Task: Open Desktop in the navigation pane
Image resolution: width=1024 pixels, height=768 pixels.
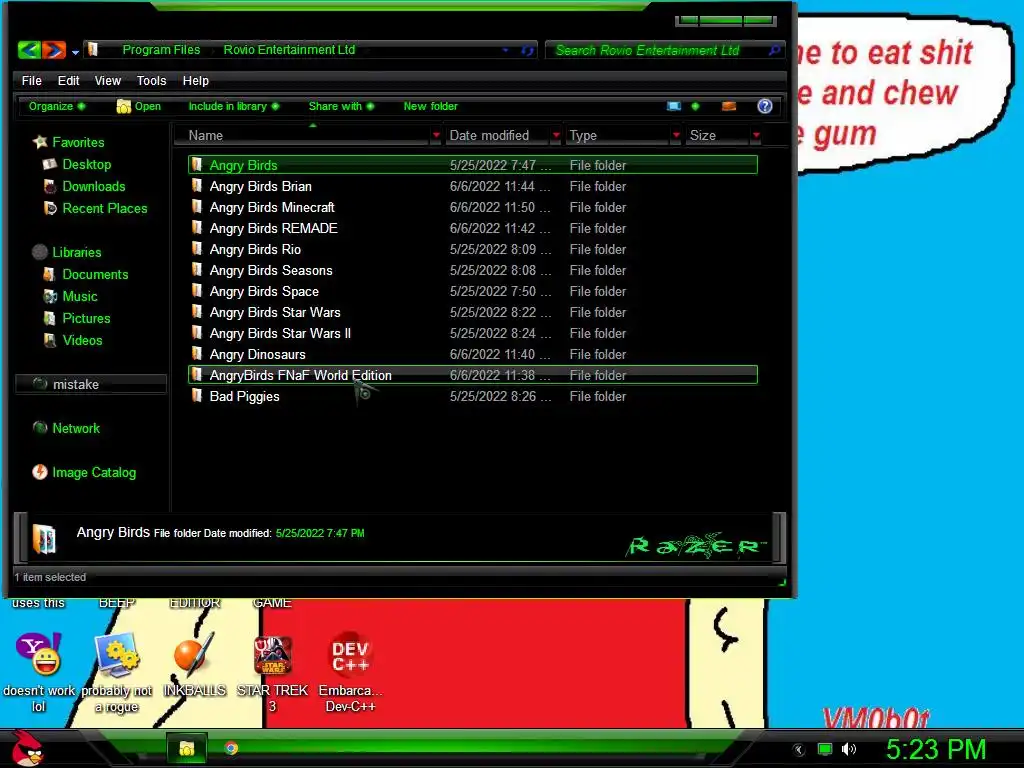Action: click(x=77, y=164)
